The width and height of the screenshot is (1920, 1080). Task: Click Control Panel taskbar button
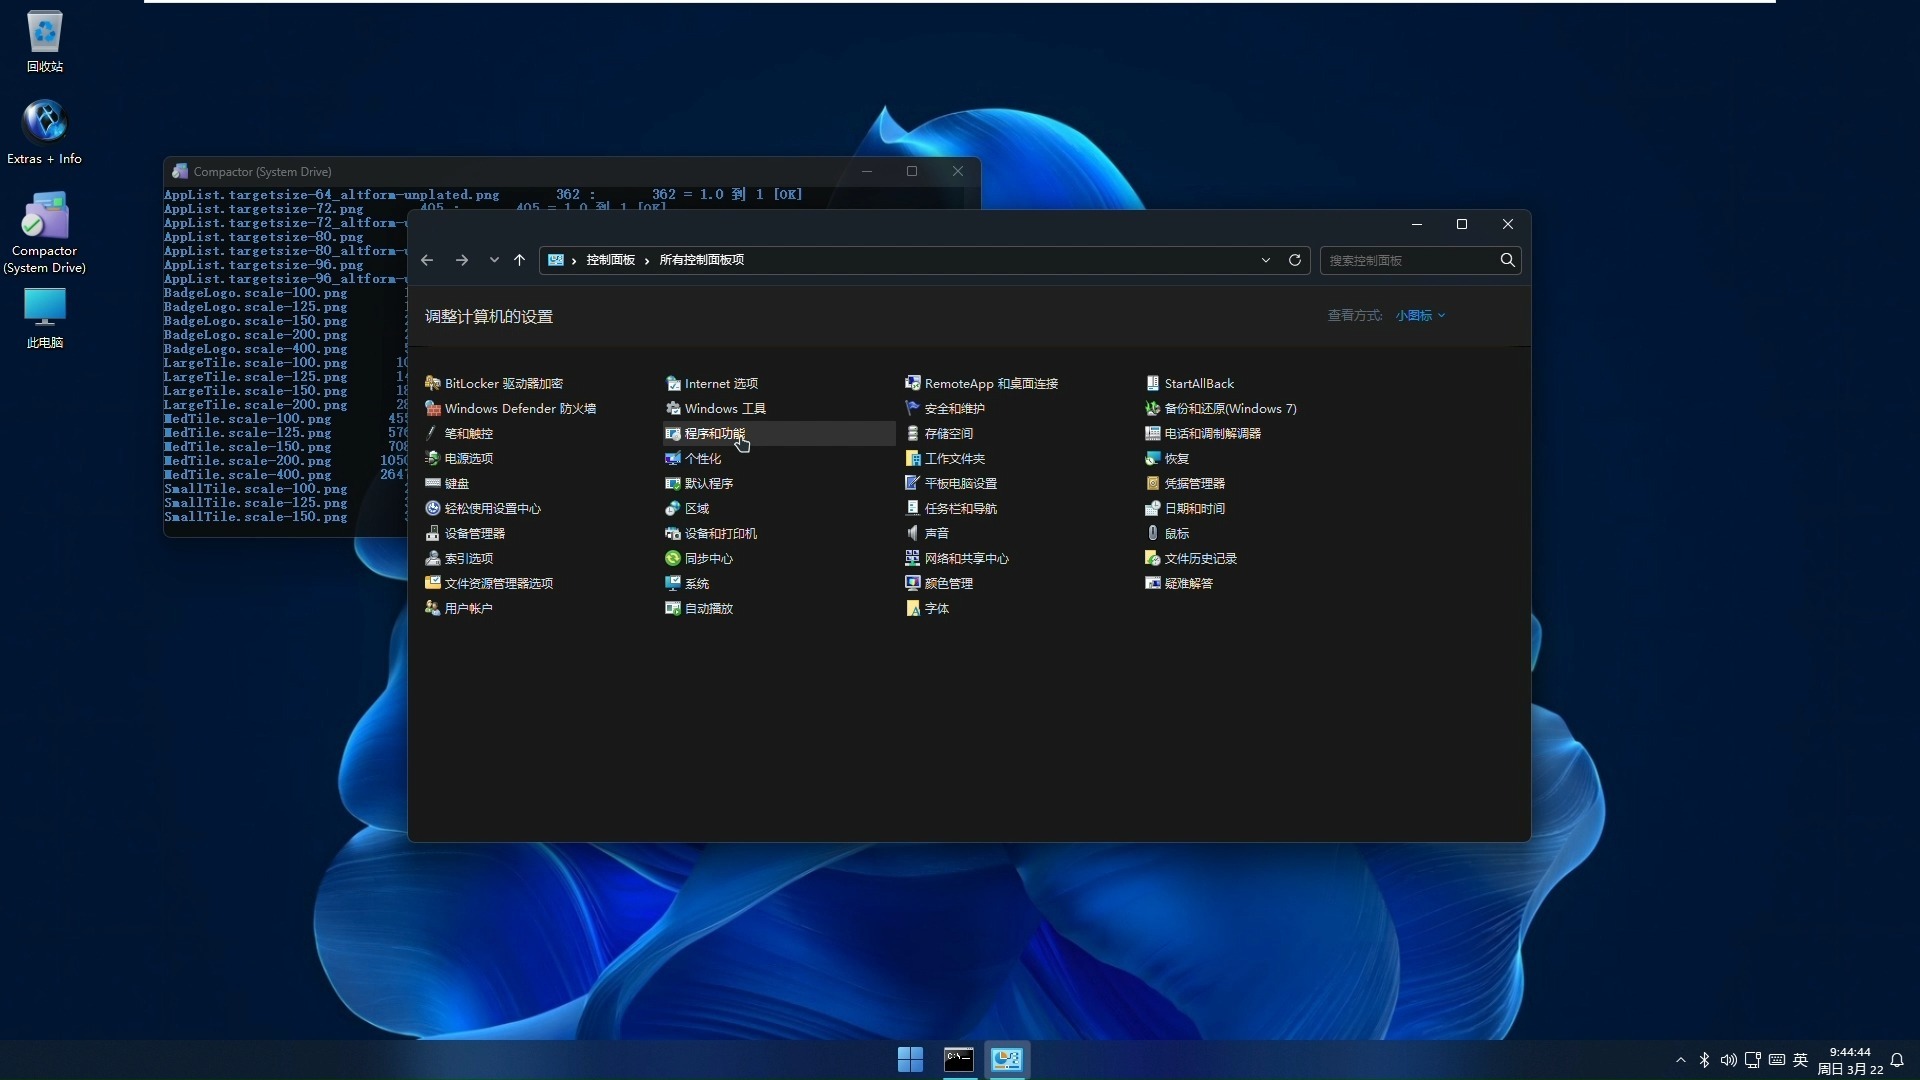1007,1060
